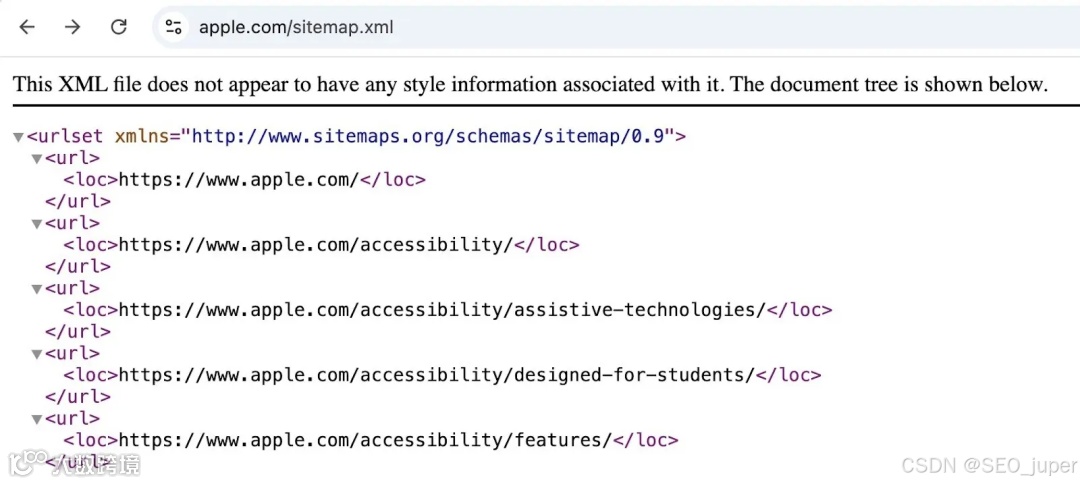This screenshot has height=484, width=1080.
Task: Collapse the assistive-technologies url node
Action: (37, 289)
